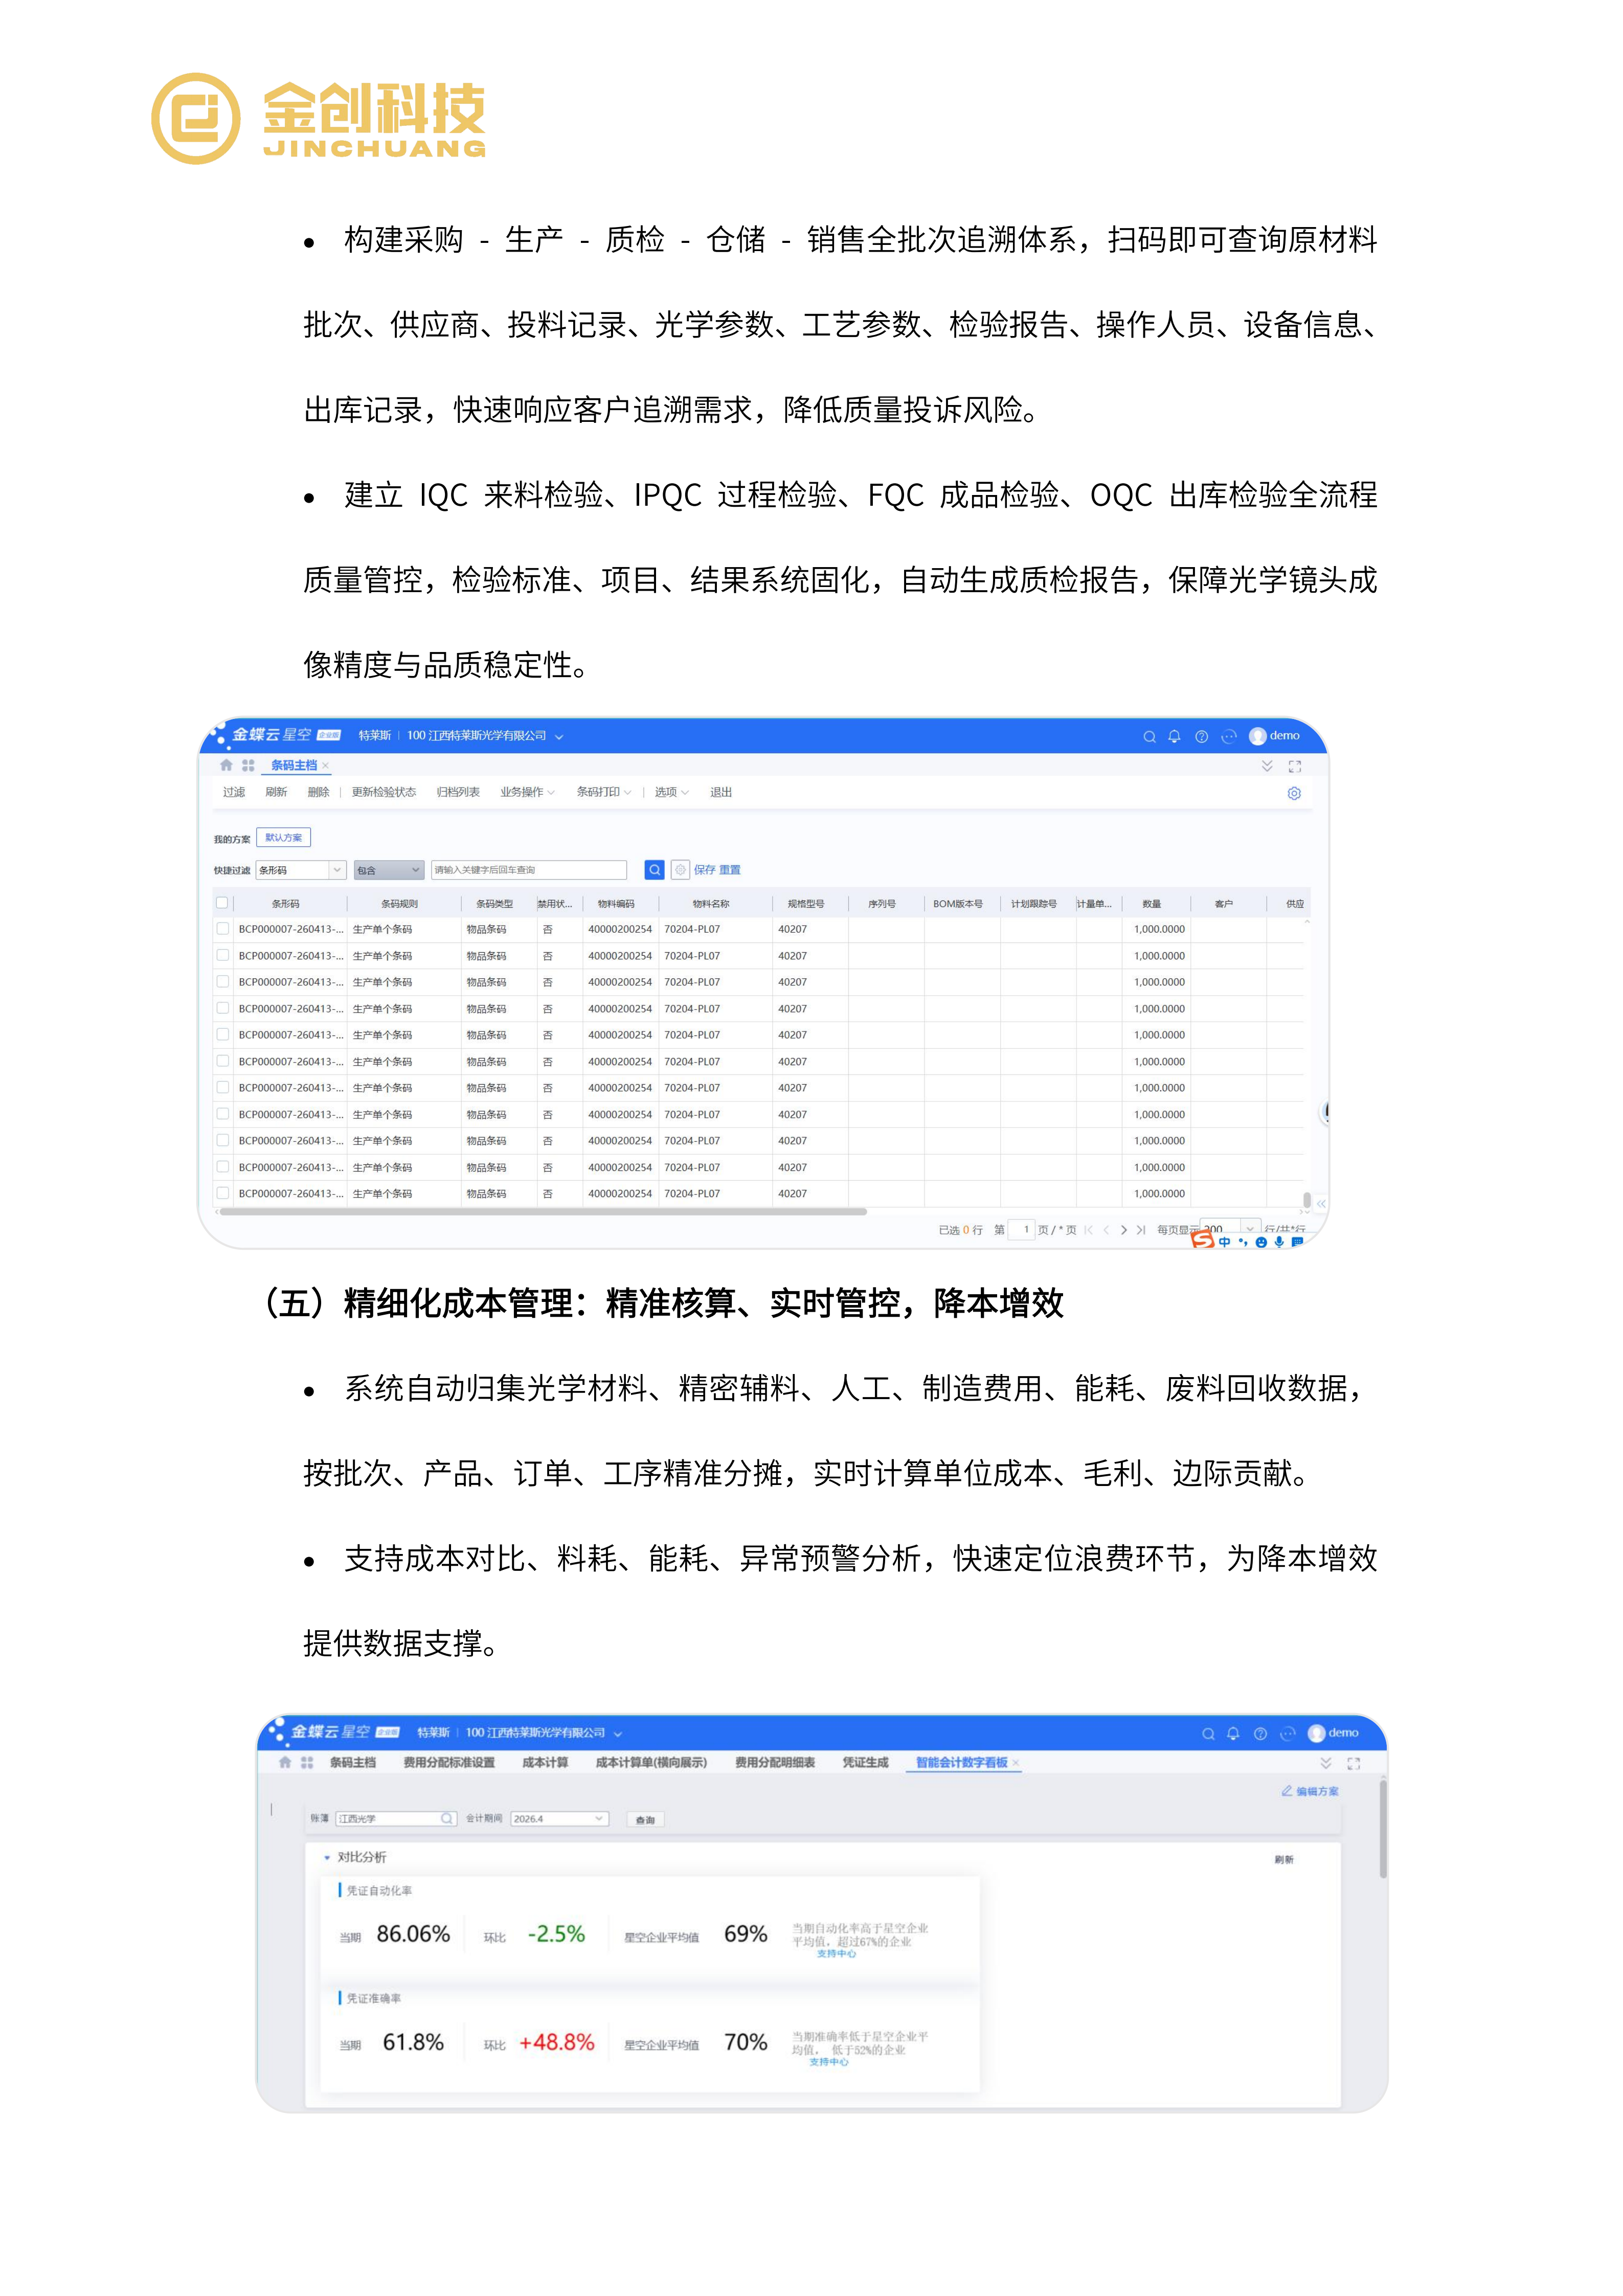Open notification bell in lower screenshot header

pyautogui.click(x=1233, y=1734)
